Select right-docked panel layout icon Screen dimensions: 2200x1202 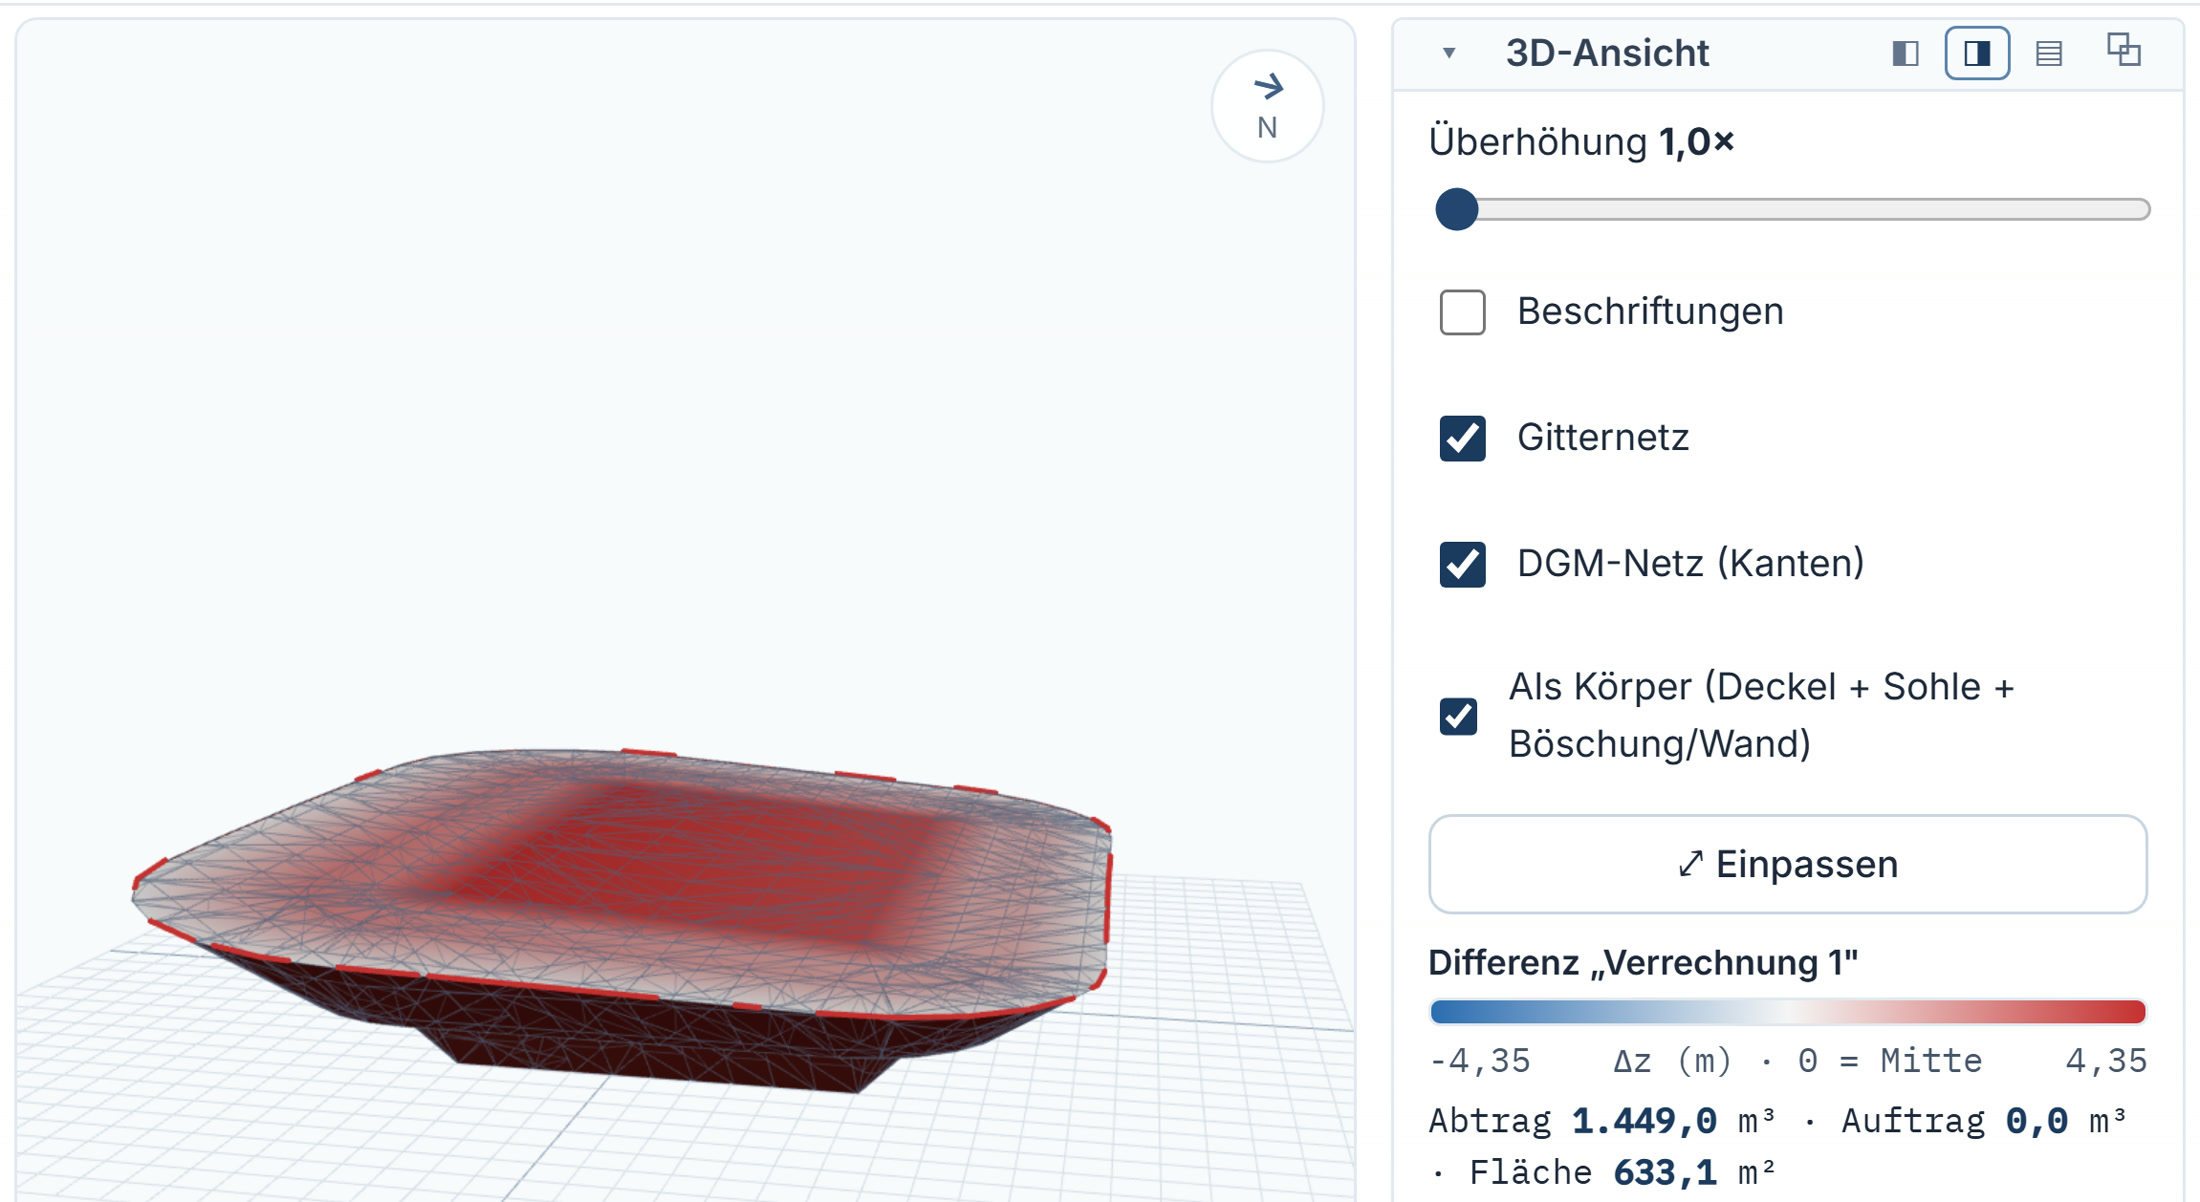point(1977,53)
